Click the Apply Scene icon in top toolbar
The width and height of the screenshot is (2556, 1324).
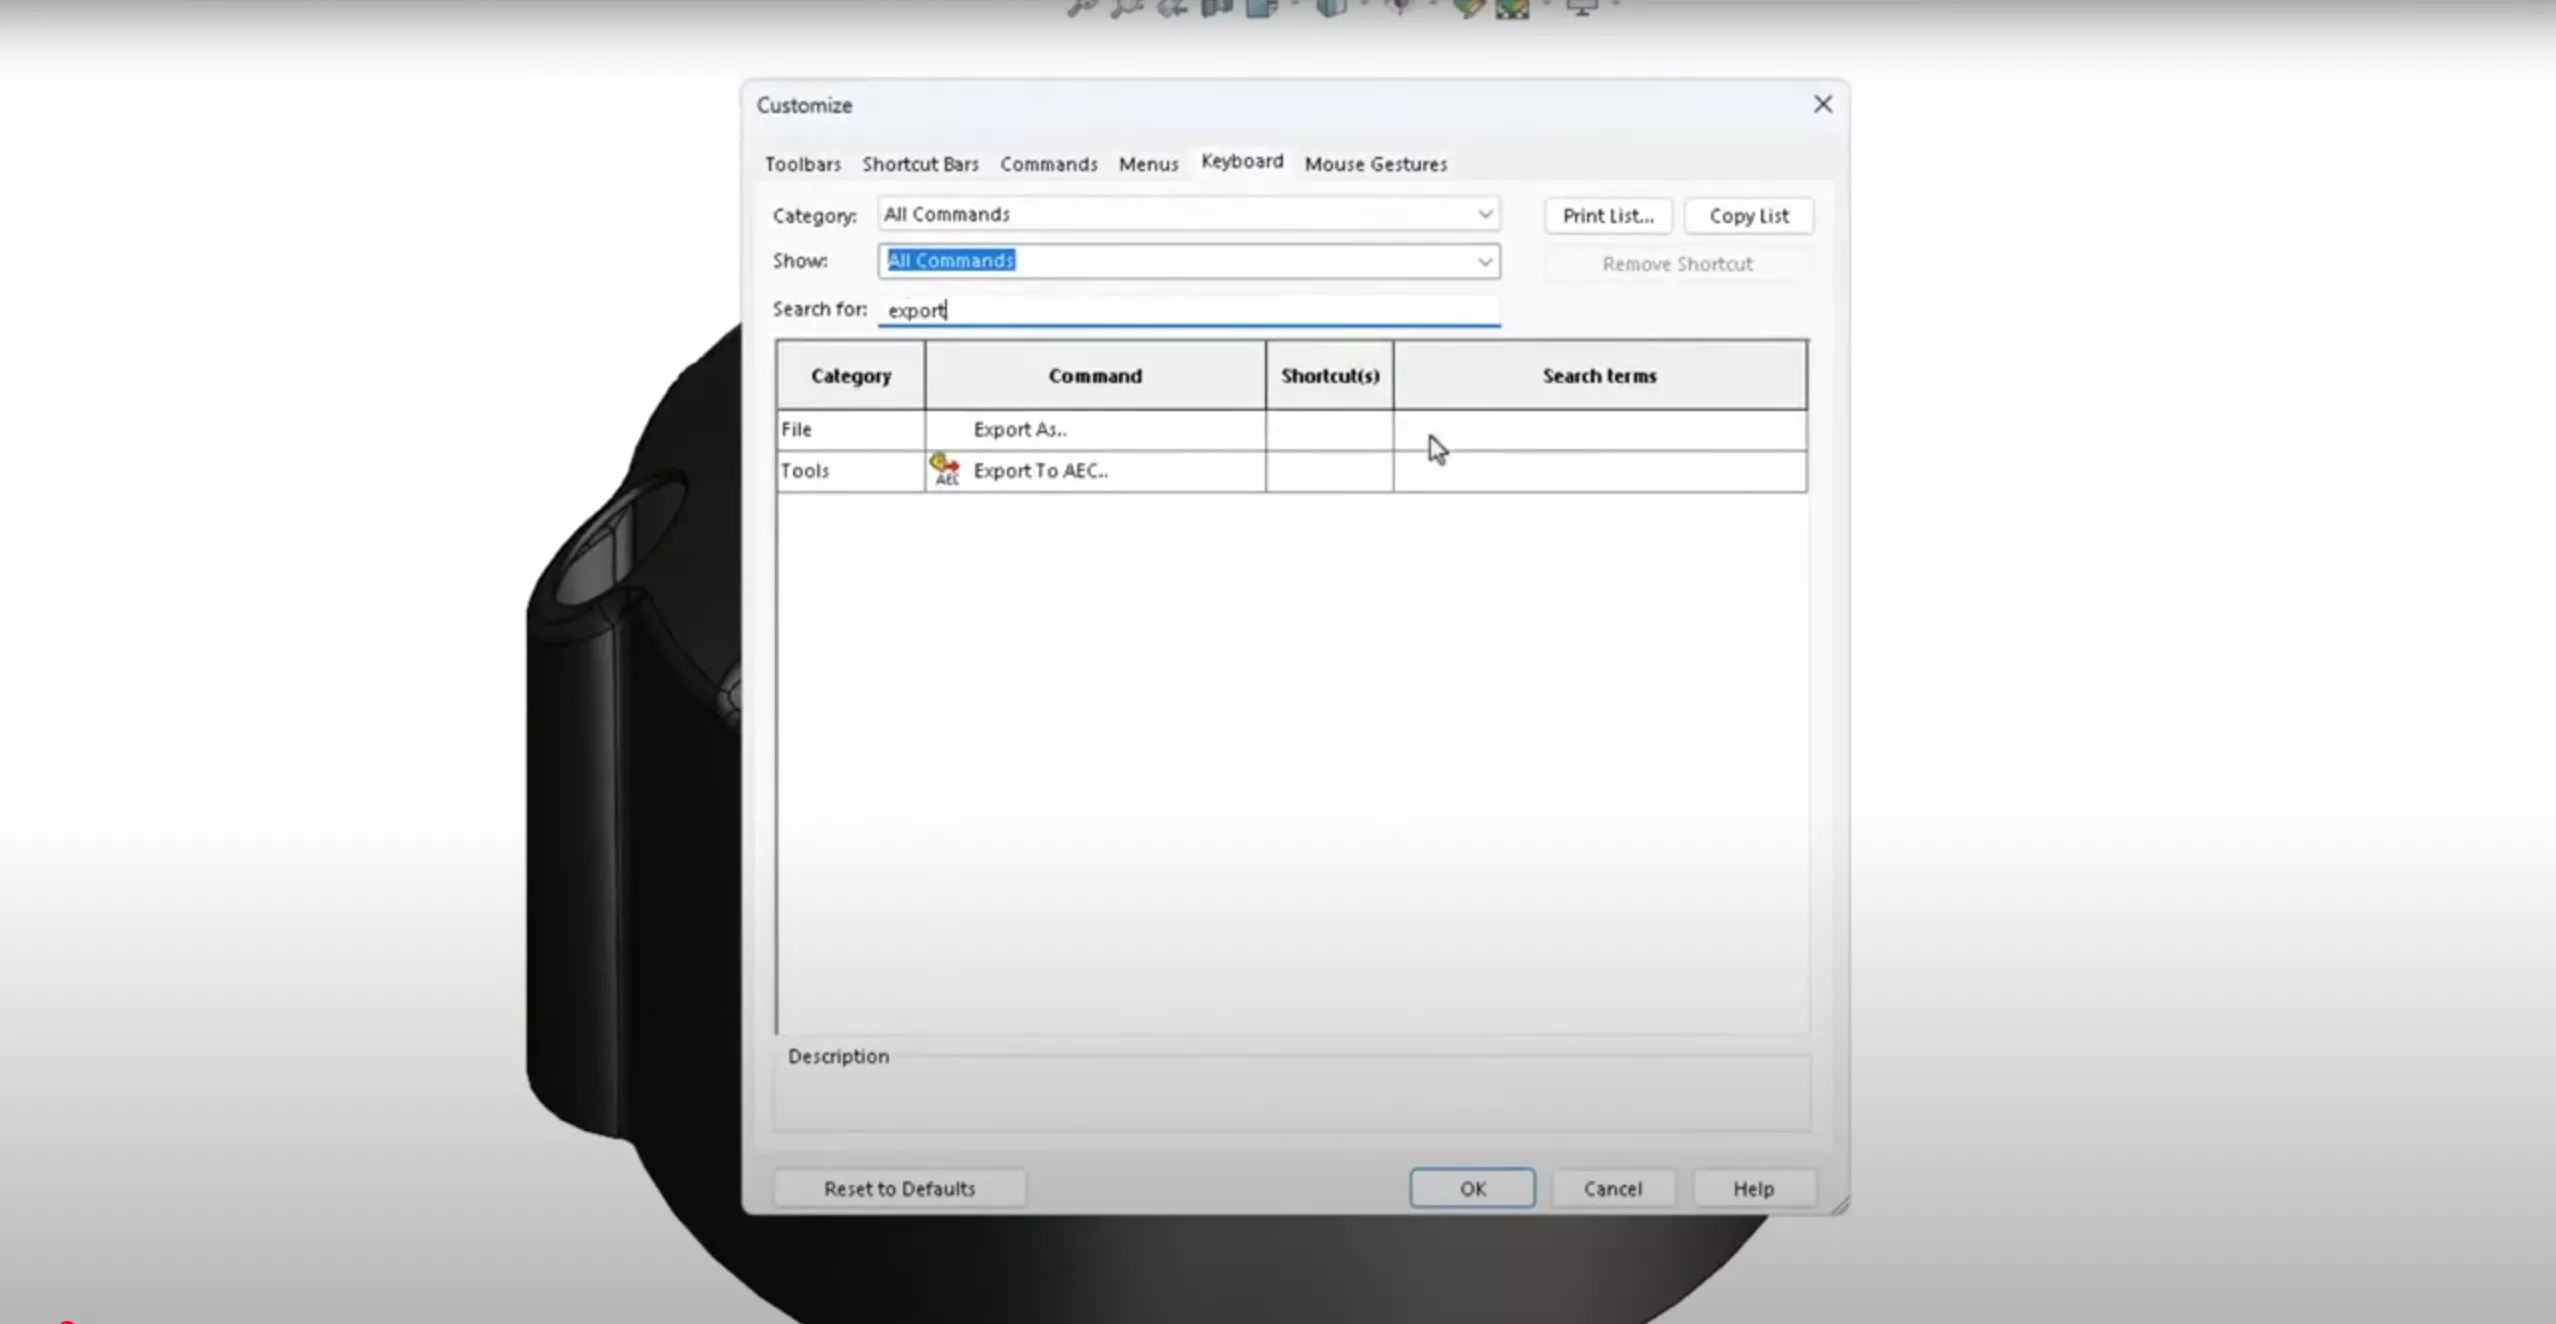pos(1512,8)
